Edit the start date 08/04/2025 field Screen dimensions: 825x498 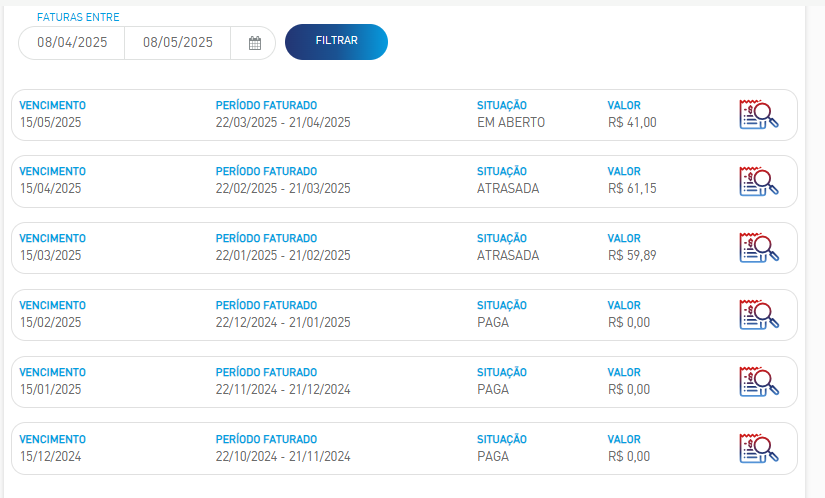[72, 43]
